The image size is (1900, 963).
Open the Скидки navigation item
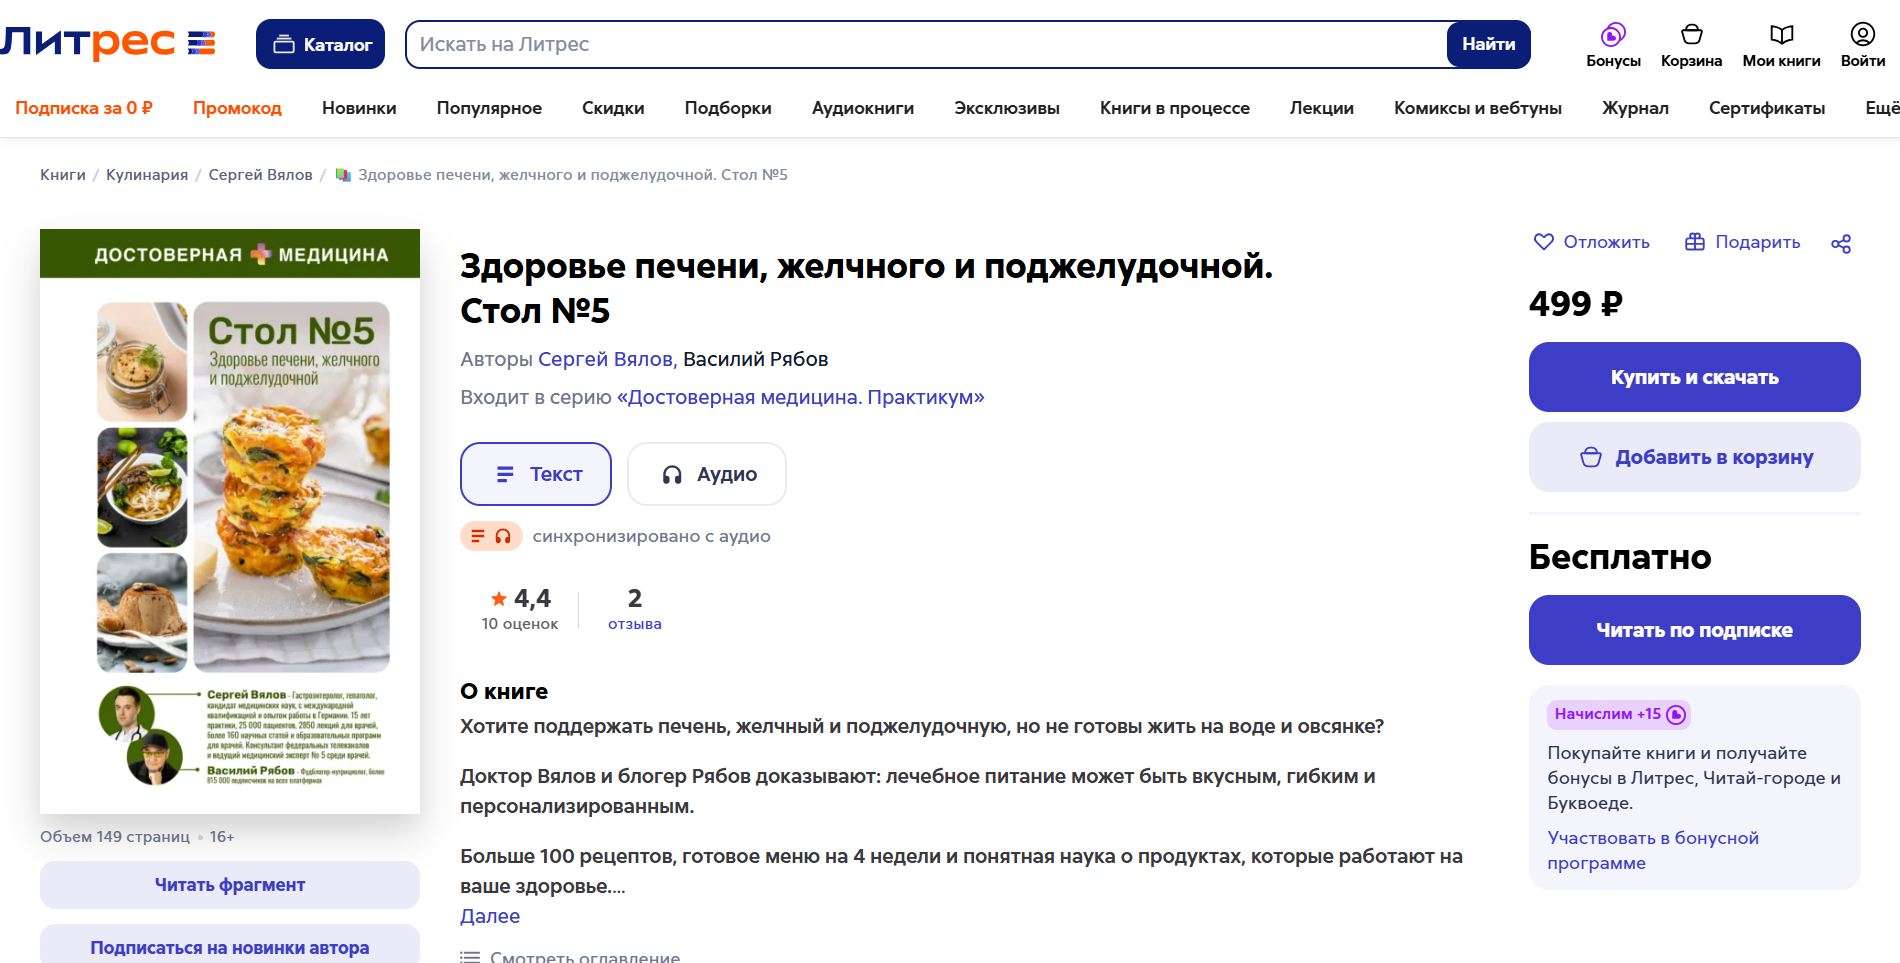point(613,108)
